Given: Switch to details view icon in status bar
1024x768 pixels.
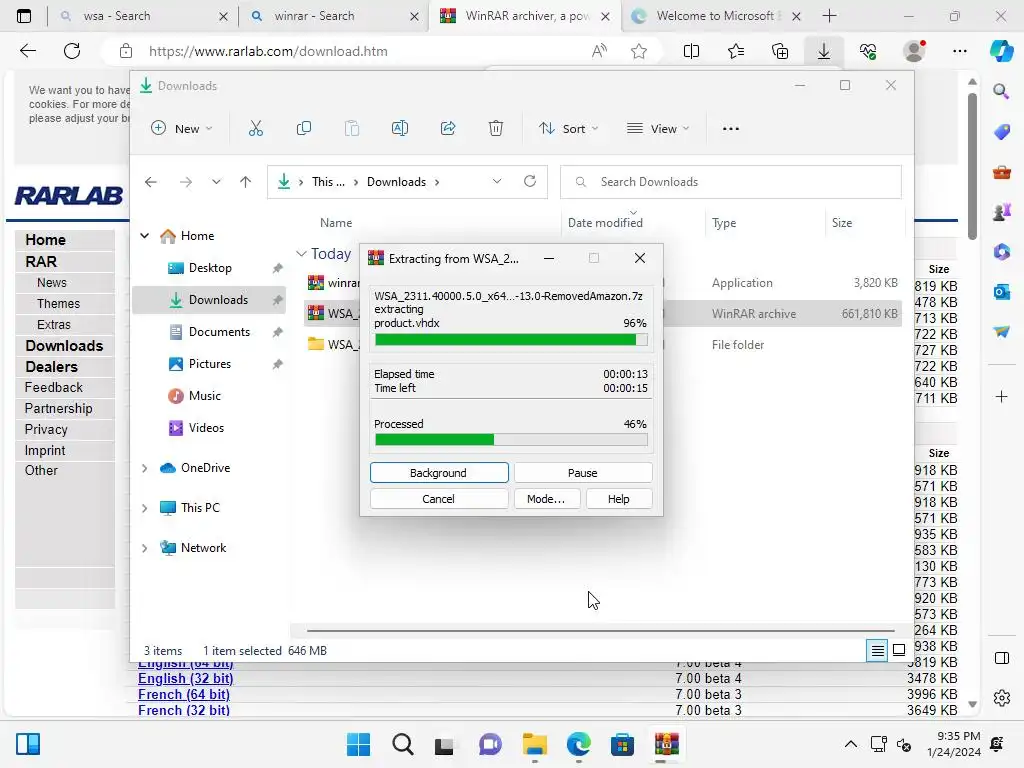Looking at the screenshot, I should 877,650.
